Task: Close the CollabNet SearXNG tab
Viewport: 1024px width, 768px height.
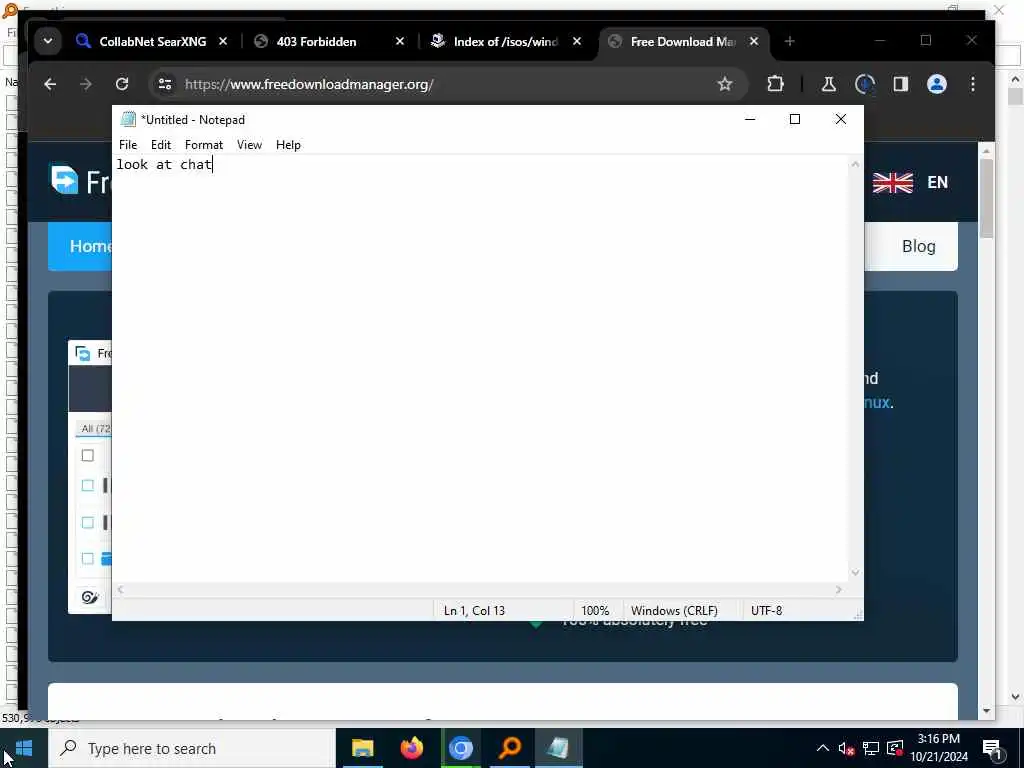Action: pyautogui.click(x=223, y=42)
